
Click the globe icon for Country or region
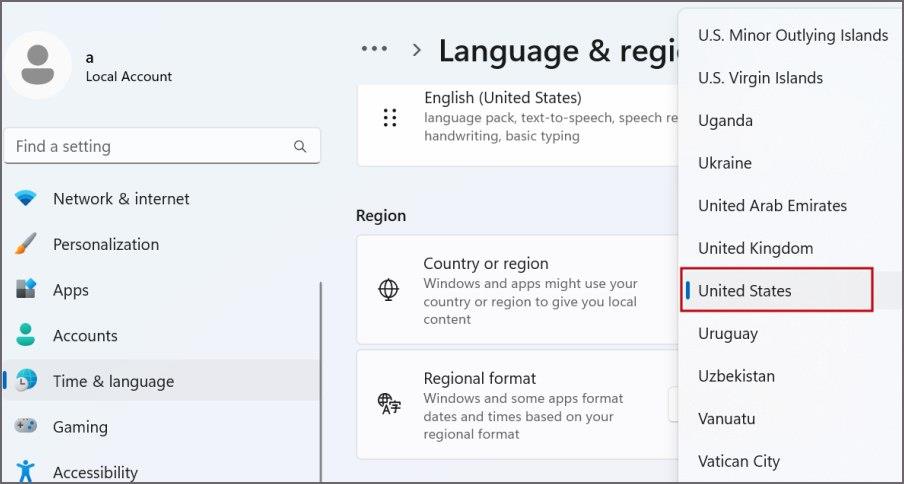389,289
